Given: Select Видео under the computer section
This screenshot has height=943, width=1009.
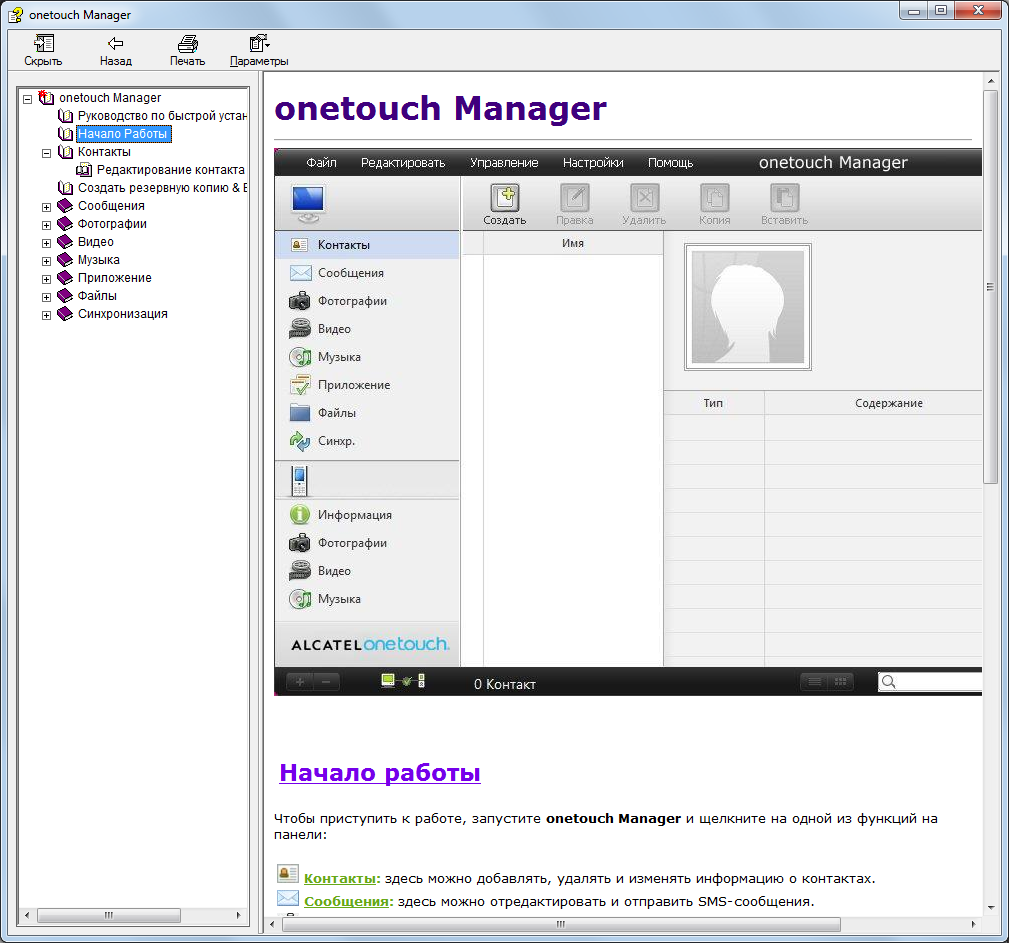Looking at the screenshot, I should pos(367,329).
